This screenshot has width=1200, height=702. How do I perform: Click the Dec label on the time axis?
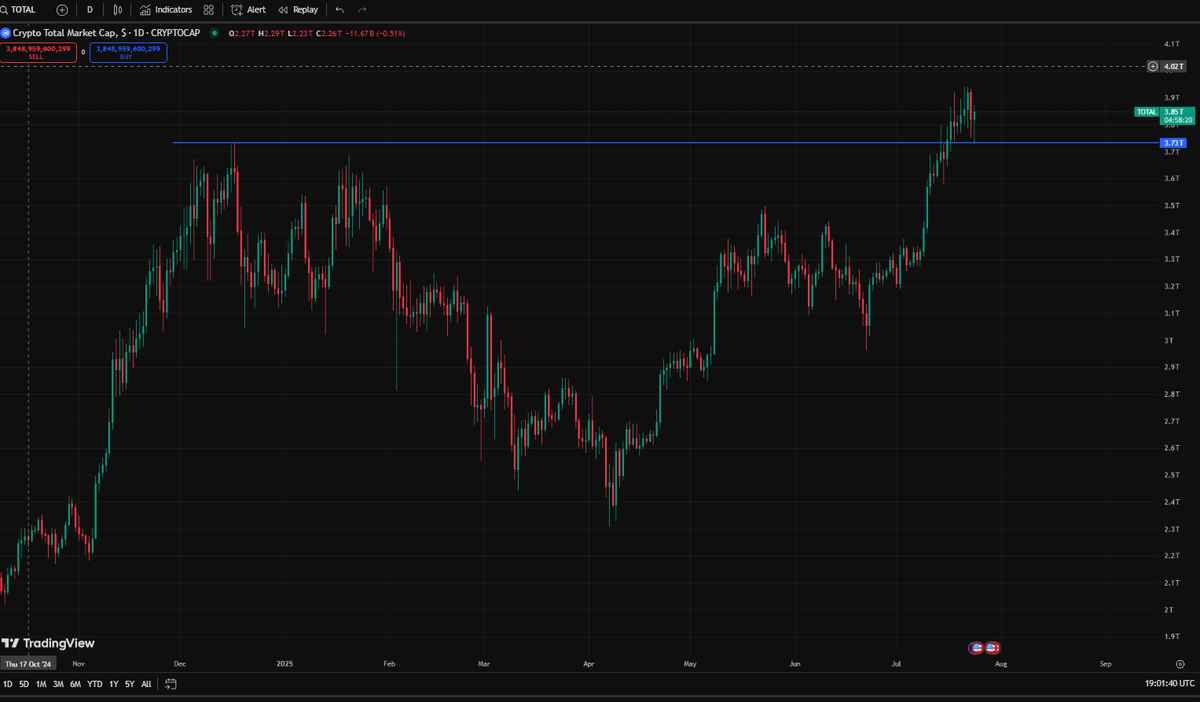[x=180, y=663]
